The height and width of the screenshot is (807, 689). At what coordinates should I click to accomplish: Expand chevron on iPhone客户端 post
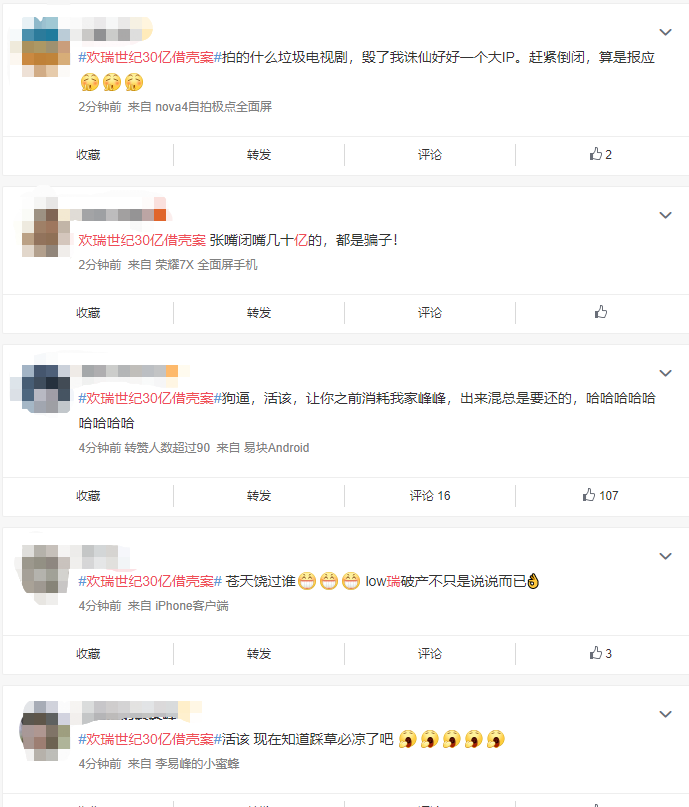point(665,556)
